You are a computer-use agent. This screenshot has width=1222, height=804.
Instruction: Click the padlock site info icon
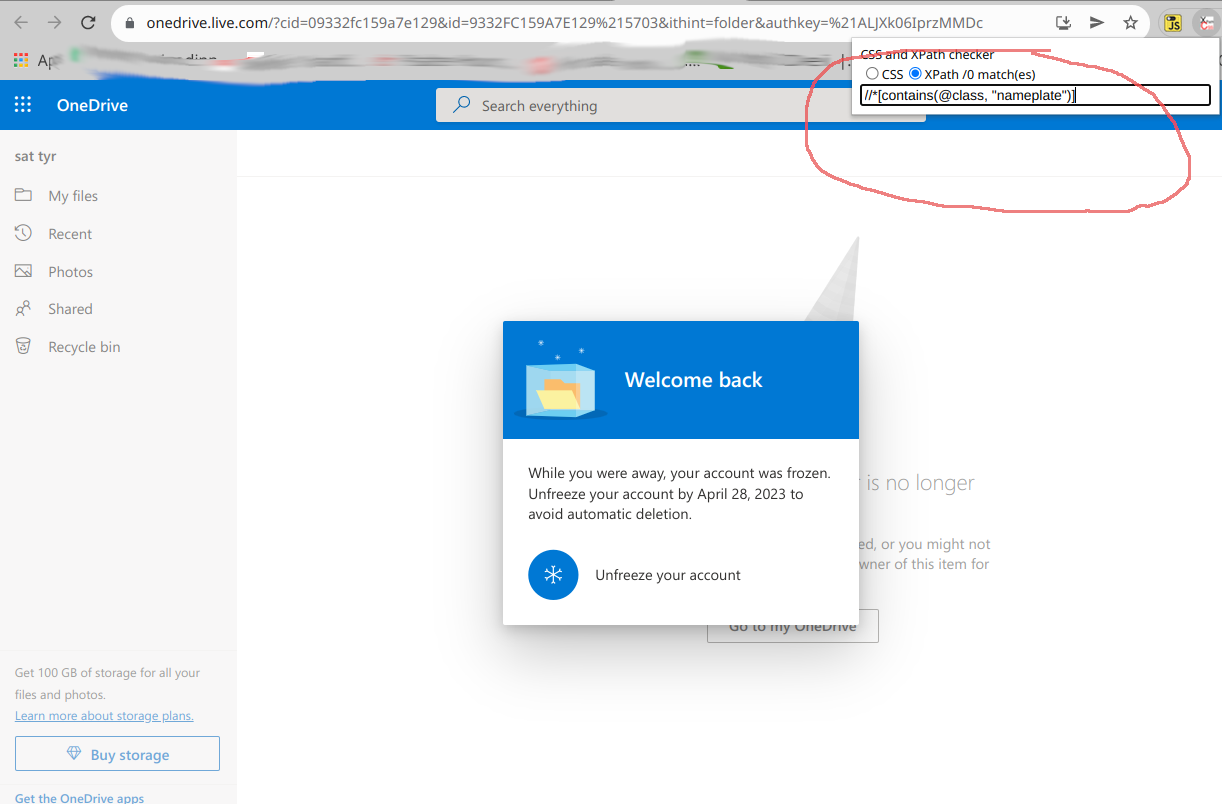click(130, 22)
